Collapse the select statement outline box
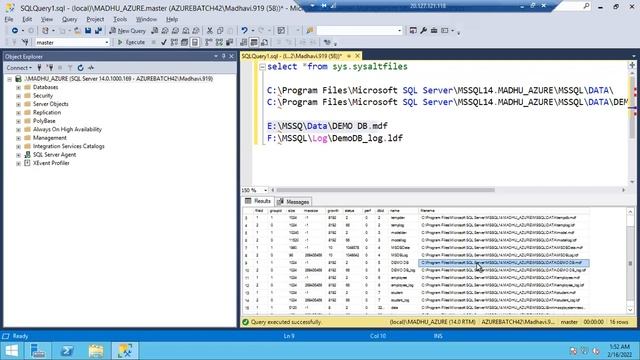 click(x=262, y=67)
